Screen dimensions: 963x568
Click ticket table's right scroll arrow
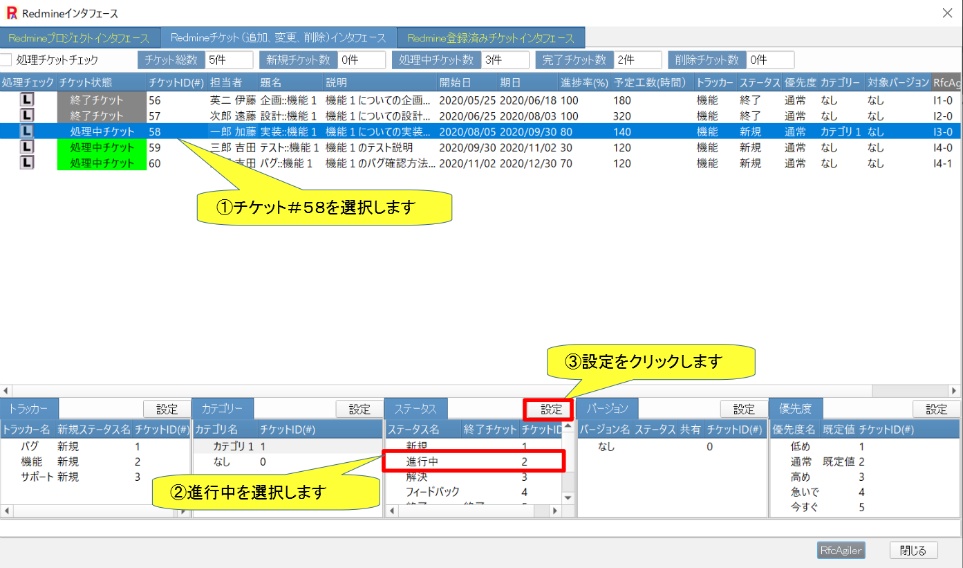[x=953, y=391]
